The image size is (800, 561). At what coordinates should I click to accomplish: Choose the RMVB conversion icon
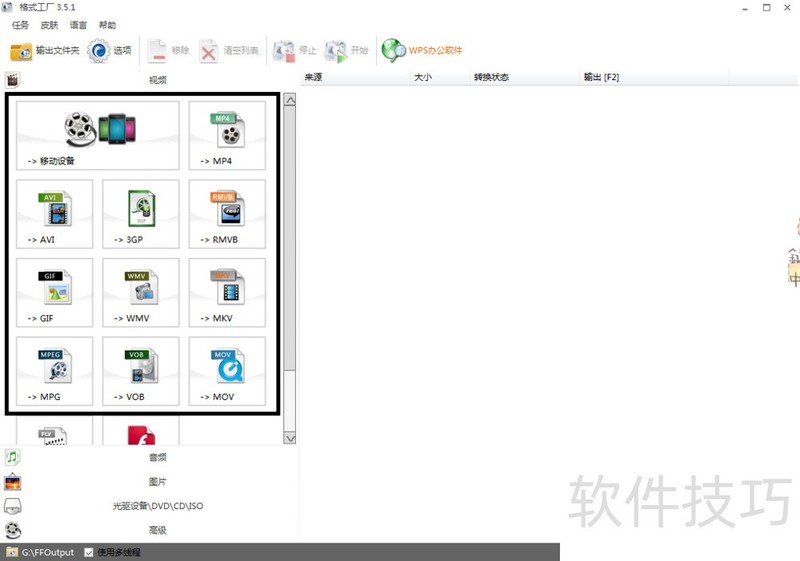[x=227, y=214]
